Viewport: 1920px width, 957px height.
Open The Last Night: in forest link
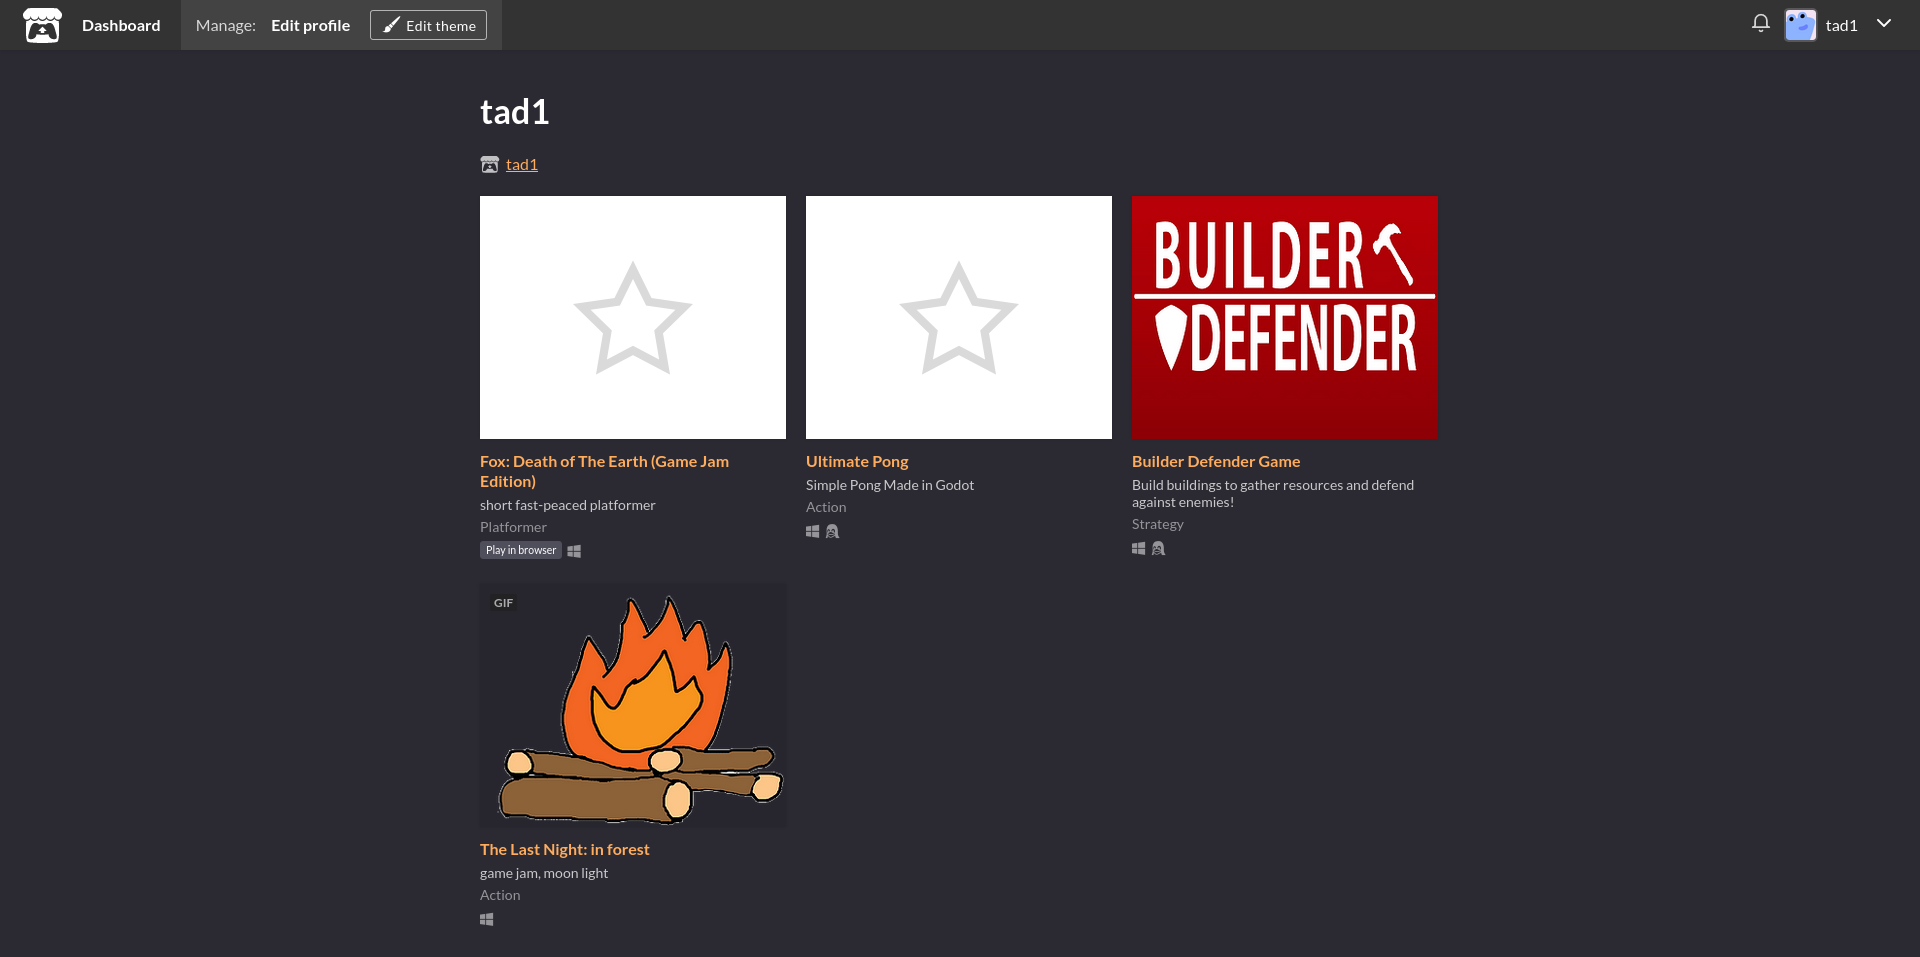click(564, 849)
